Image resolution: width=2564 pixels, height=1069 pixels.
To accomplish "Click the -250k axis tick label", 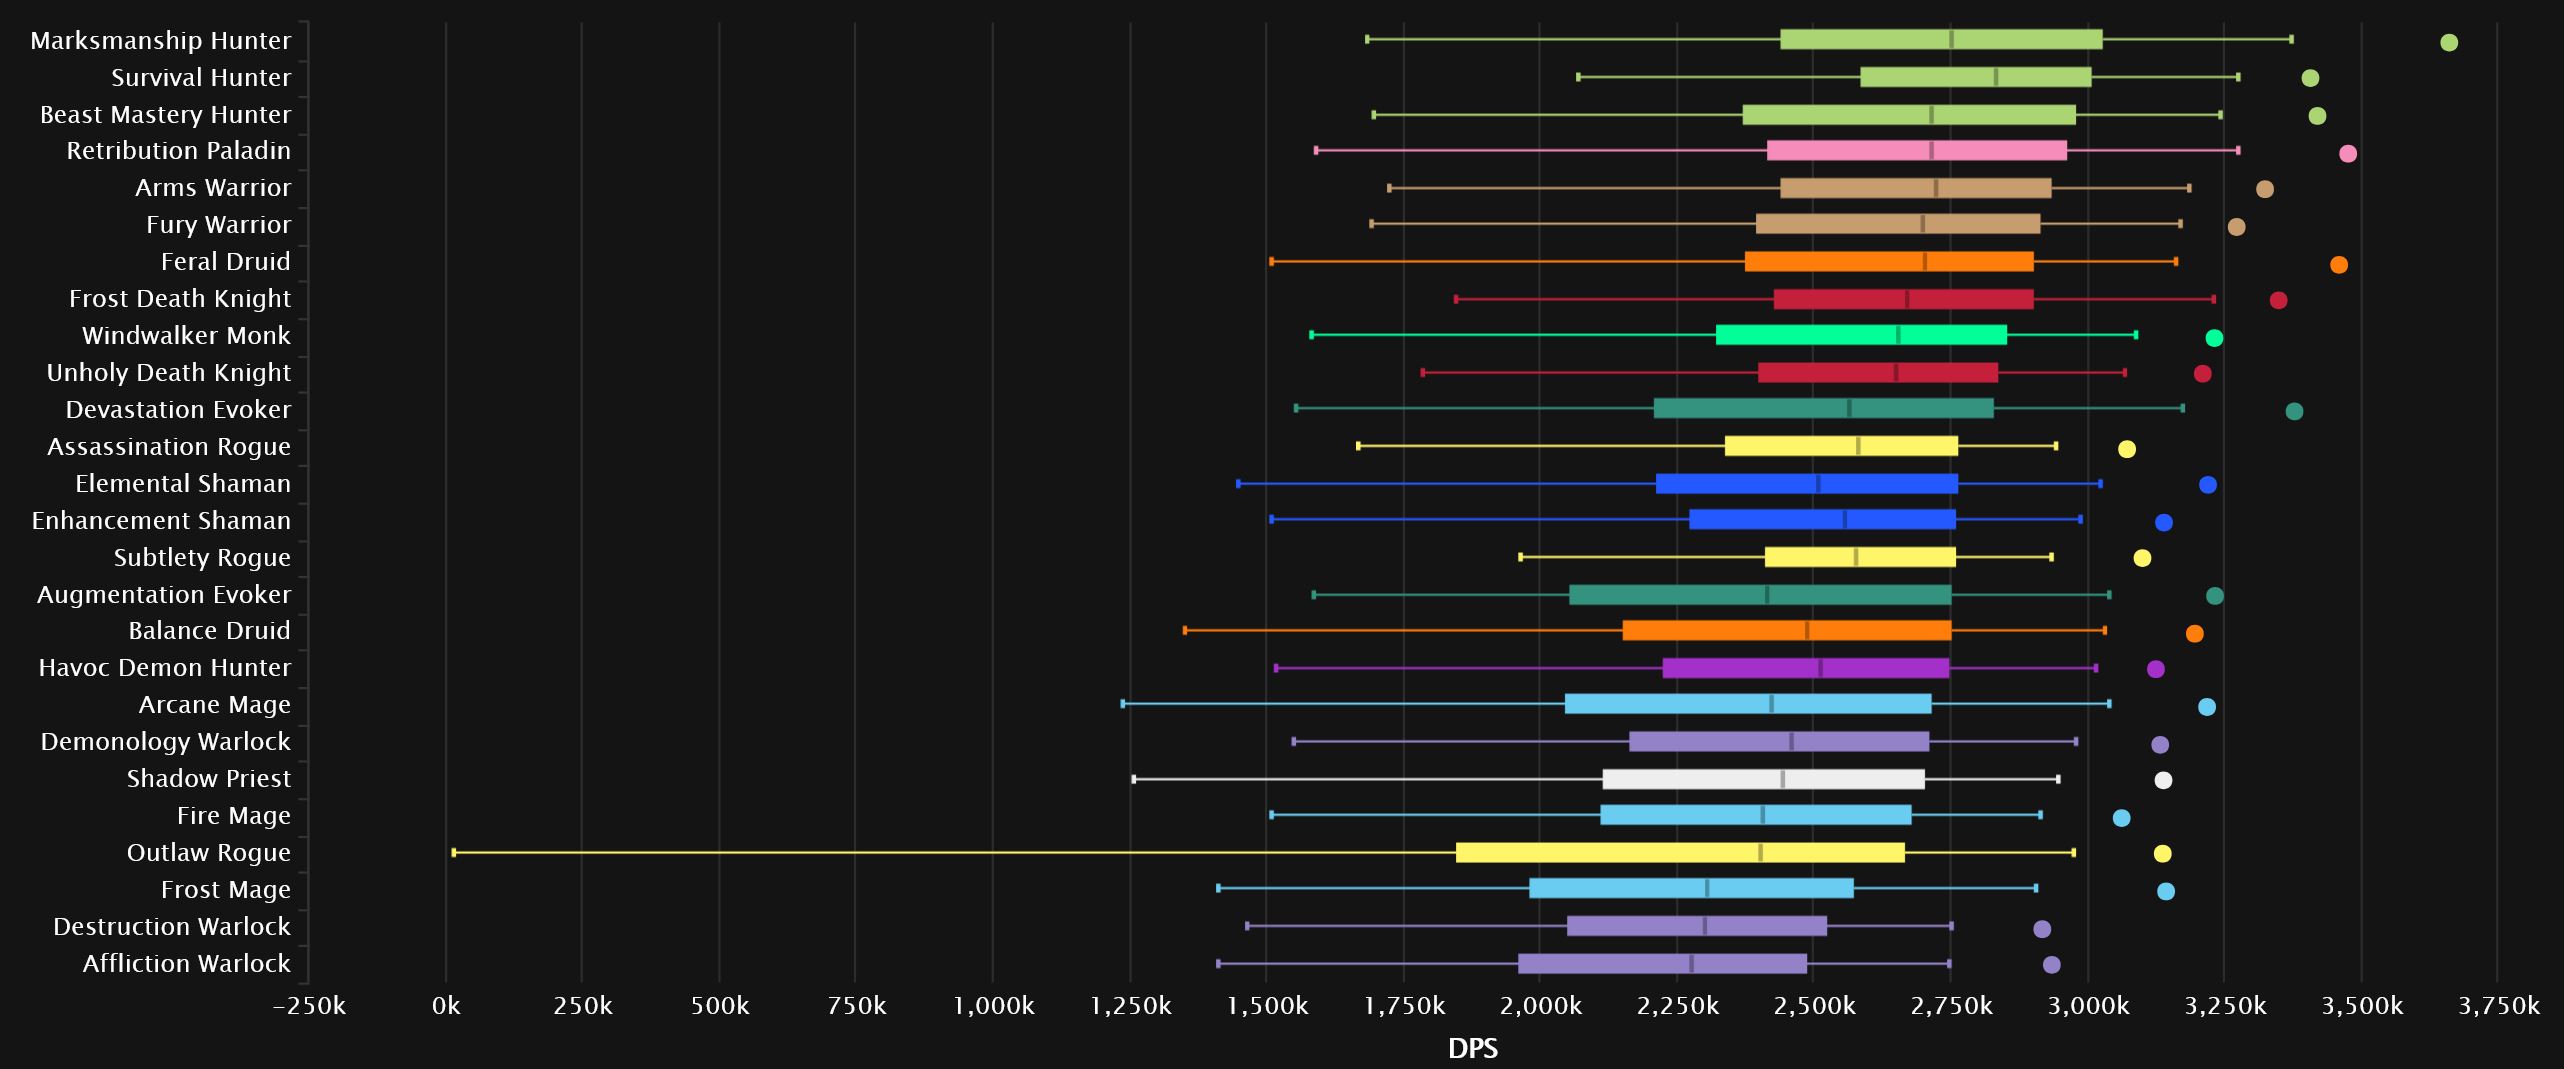I will tap(309, 1006).
